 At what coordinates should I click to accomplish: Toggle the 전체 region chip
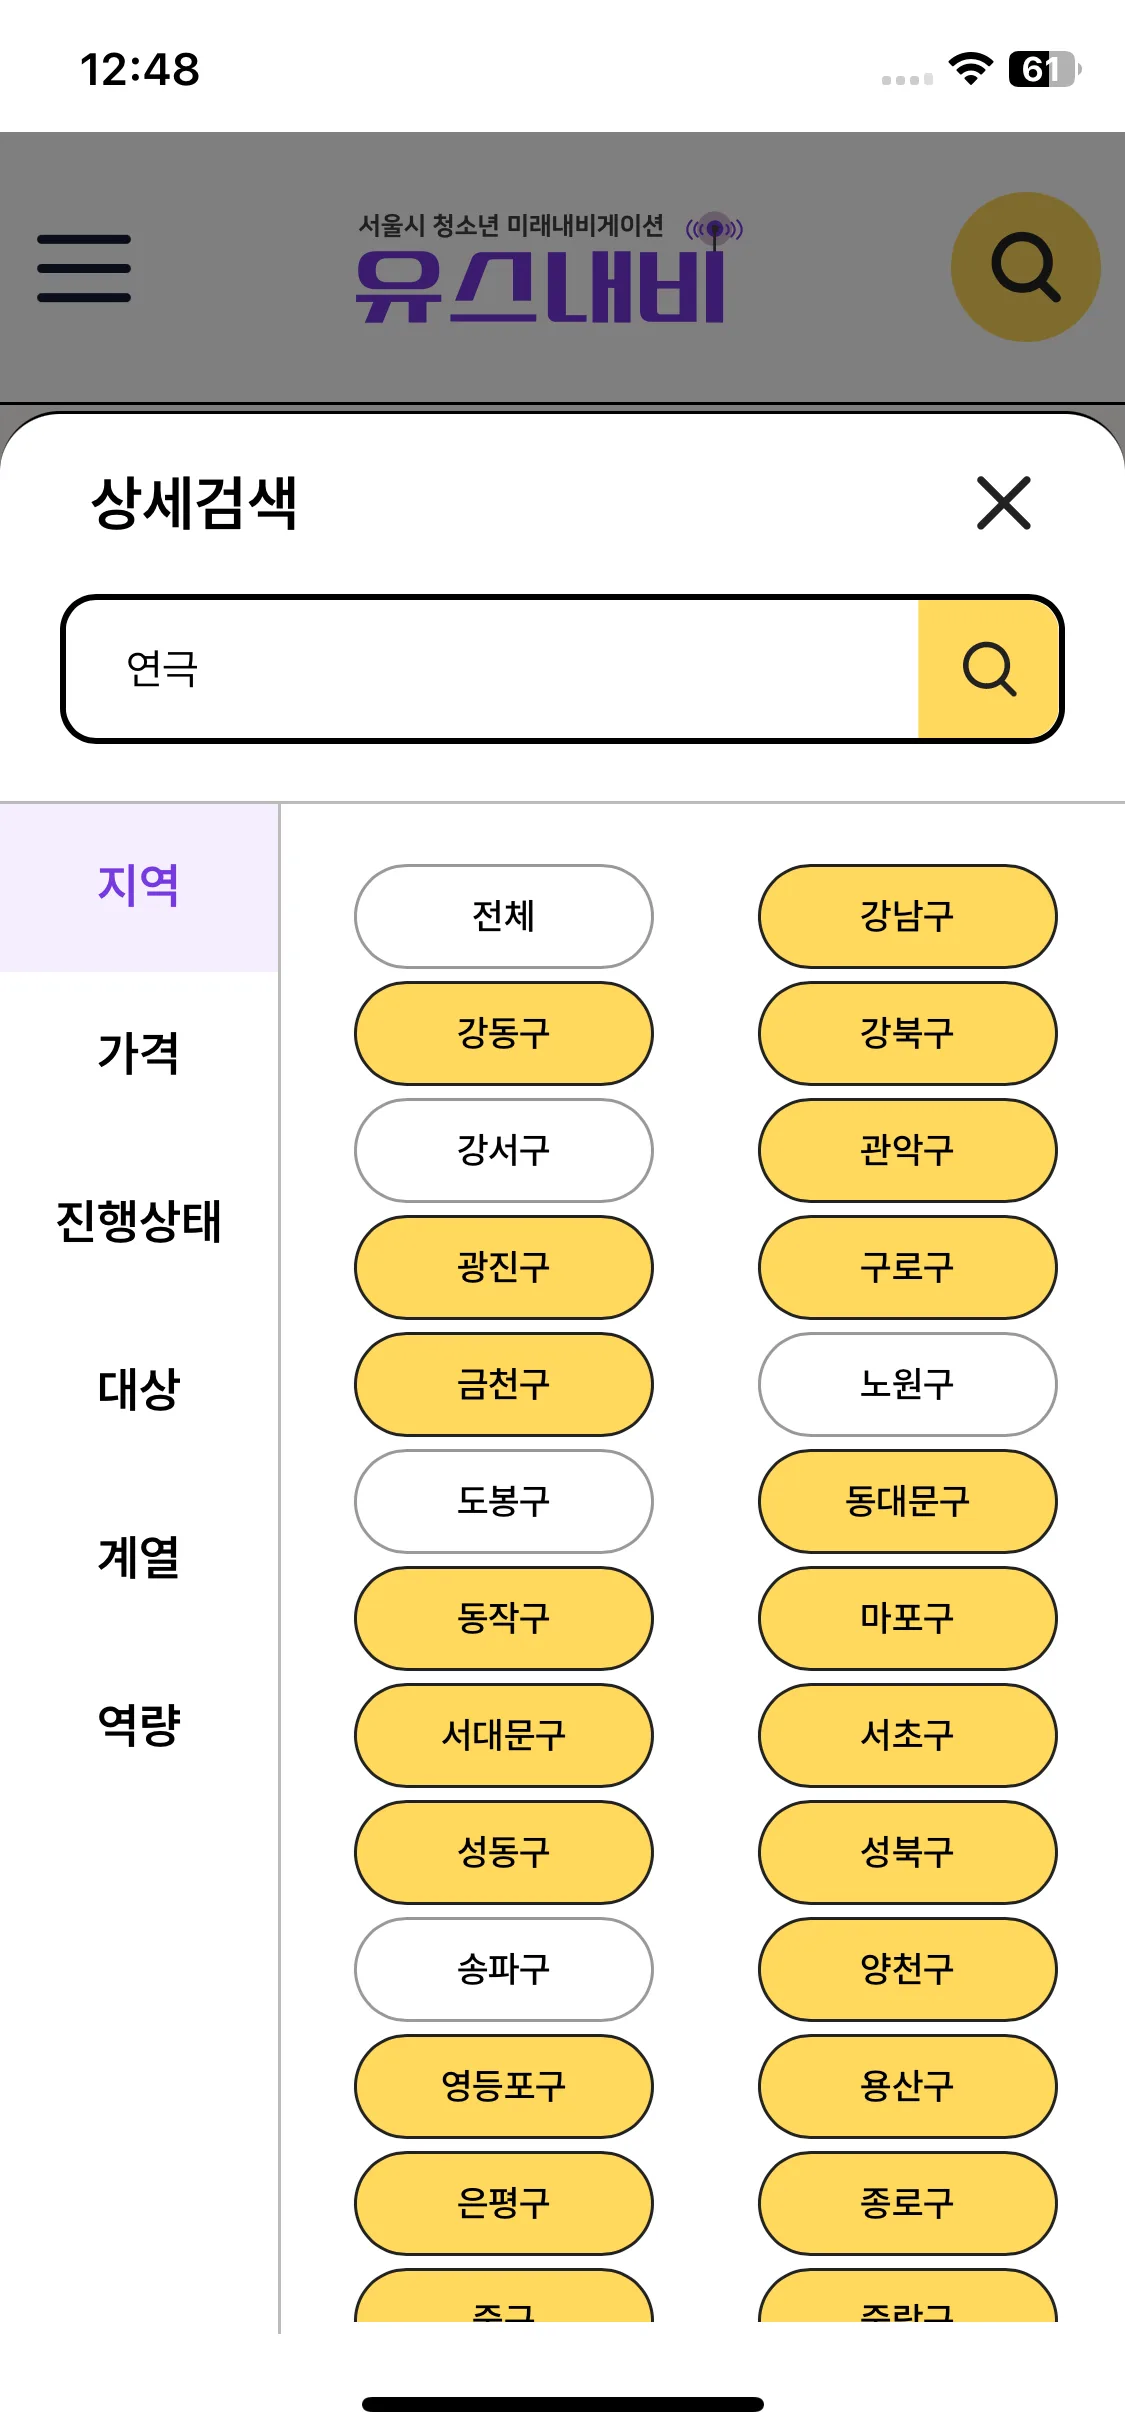pos(504,916)
